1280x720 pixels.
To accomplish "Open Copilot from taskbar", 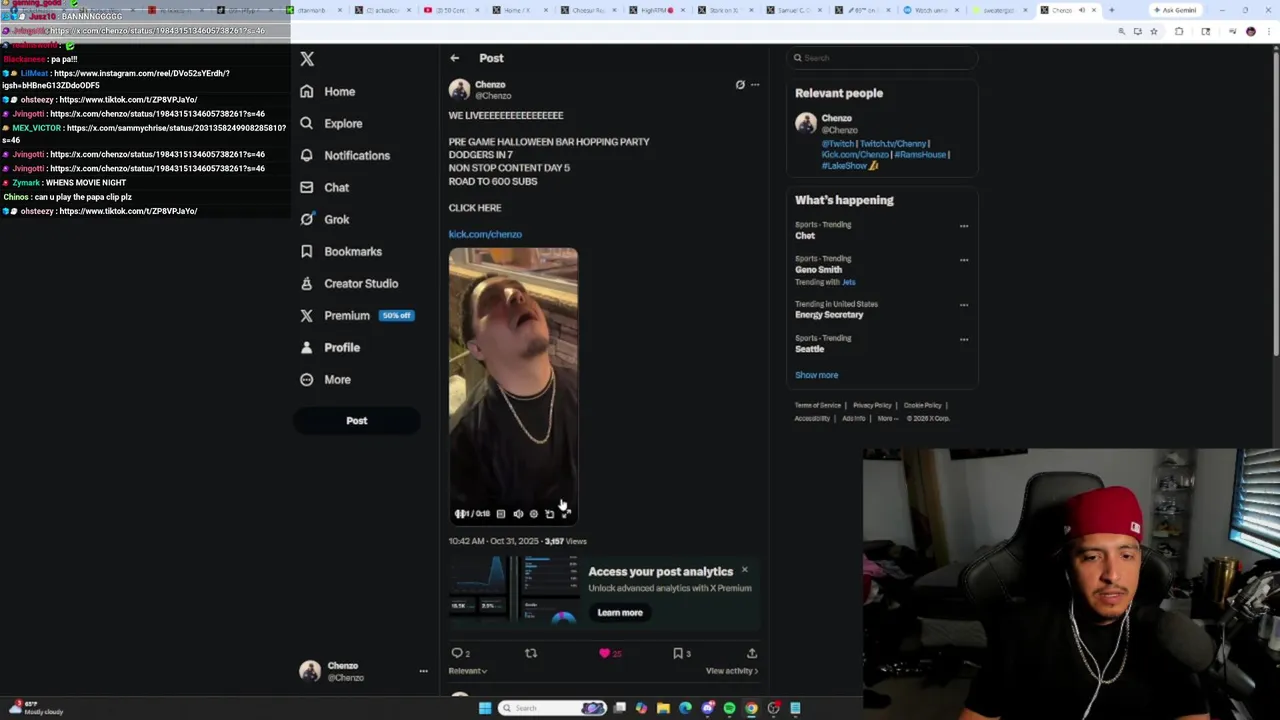I will tap(641, 708).
